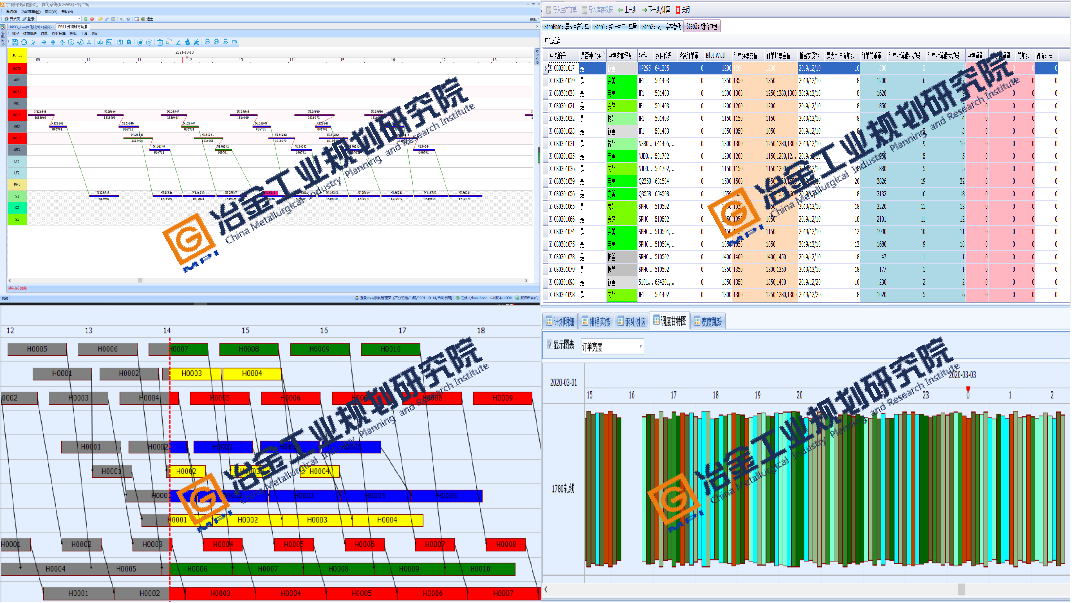Switch to the first tab in chart panel

[x=561, y=321]
